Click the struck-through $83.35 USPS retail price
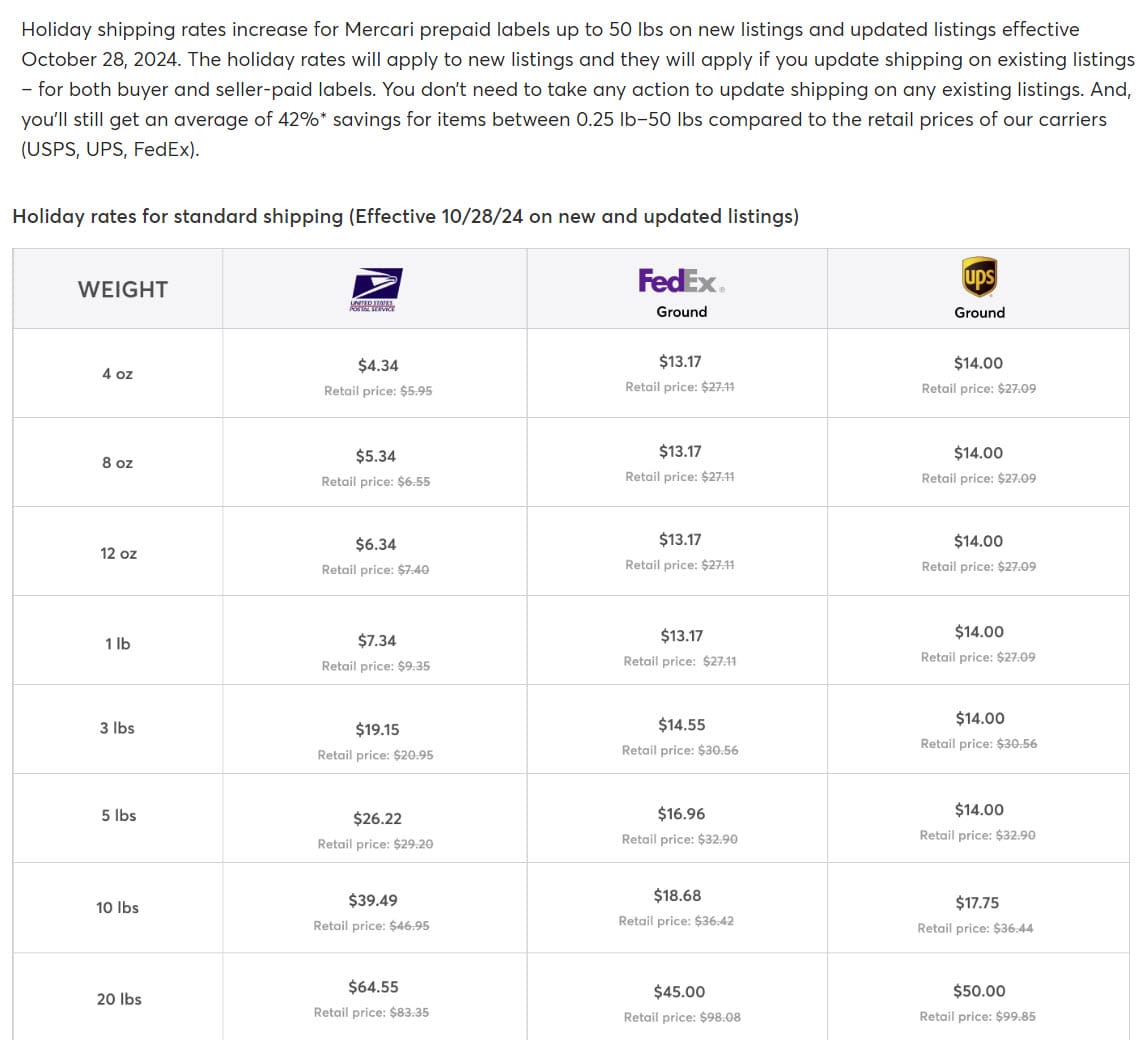Image resolution: width=1141 pixels, height=1040 pixels. coord(409,1012)
